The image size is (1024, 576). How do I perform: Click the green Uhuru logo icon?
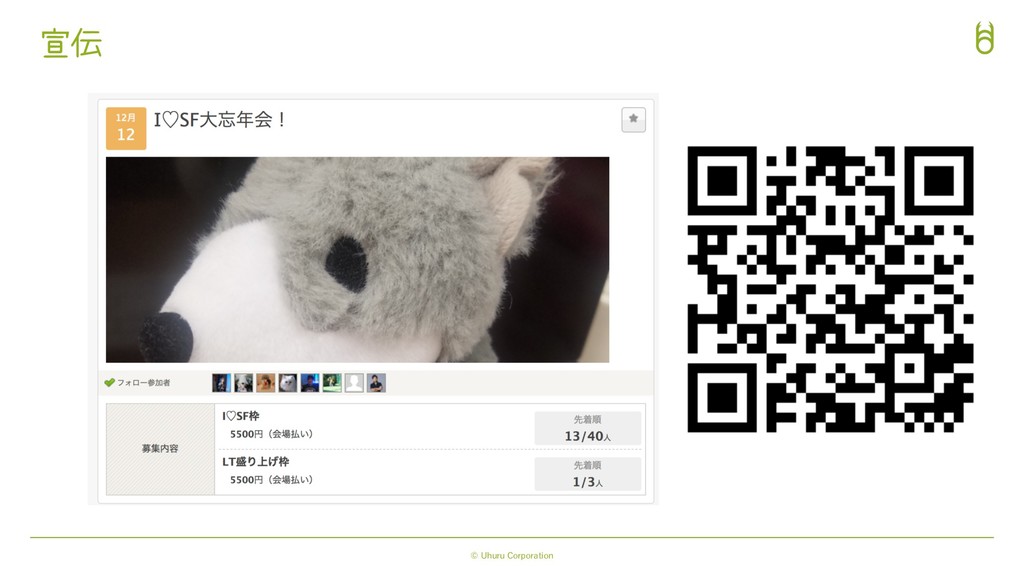coord(985,38)
